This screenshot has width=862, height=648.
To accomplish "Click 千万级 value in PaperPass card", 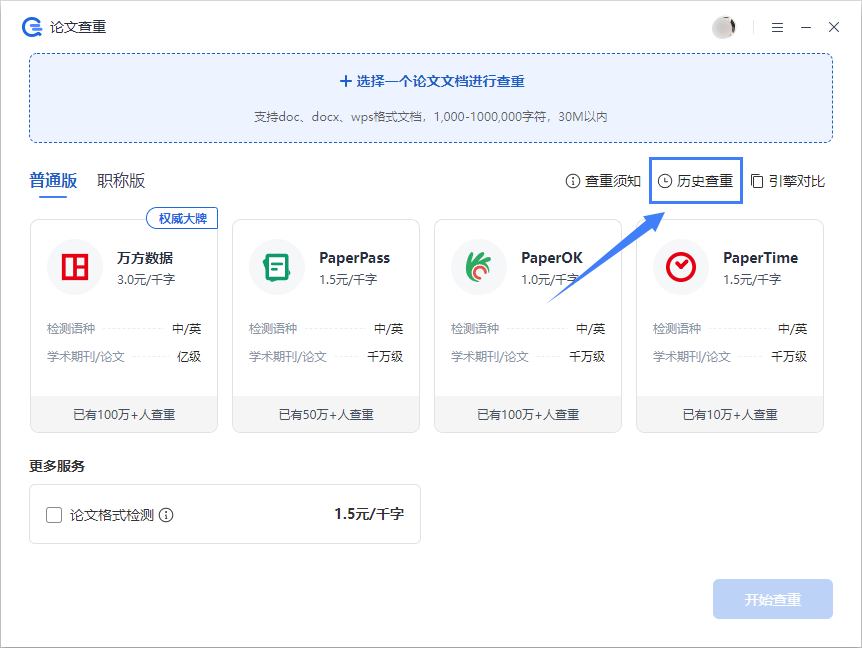I will point(385,357).
